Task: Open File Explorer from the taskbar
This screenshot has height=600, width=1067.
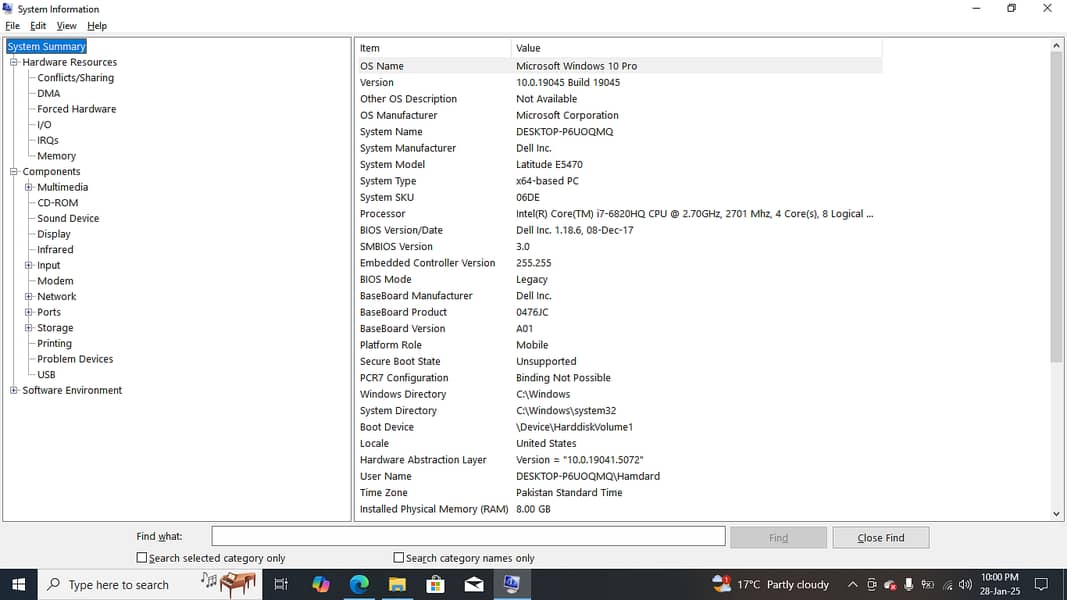Action: click(397, 585)
